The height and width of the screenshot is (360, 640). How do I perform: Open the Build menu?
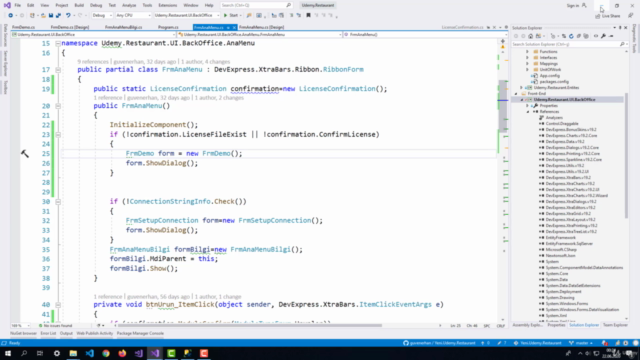[79, 5]
